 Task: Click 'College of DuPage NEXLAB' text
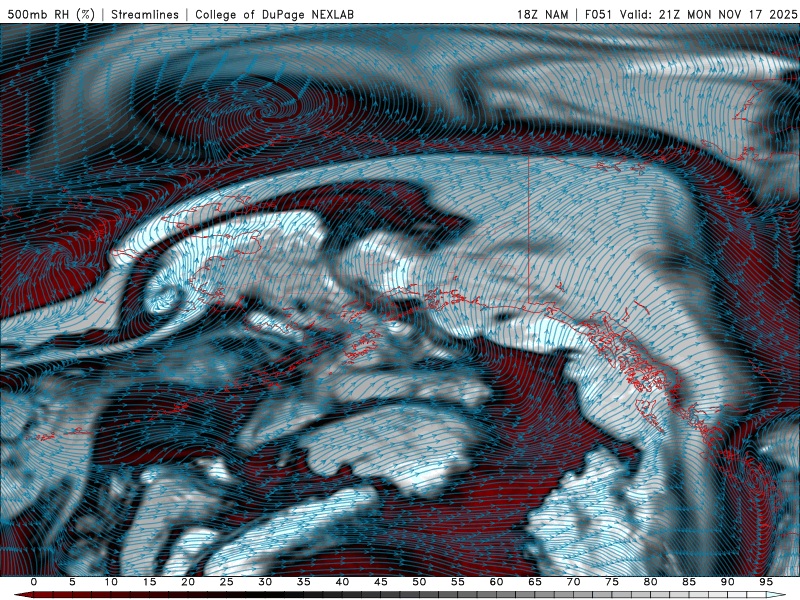point(274,14)
